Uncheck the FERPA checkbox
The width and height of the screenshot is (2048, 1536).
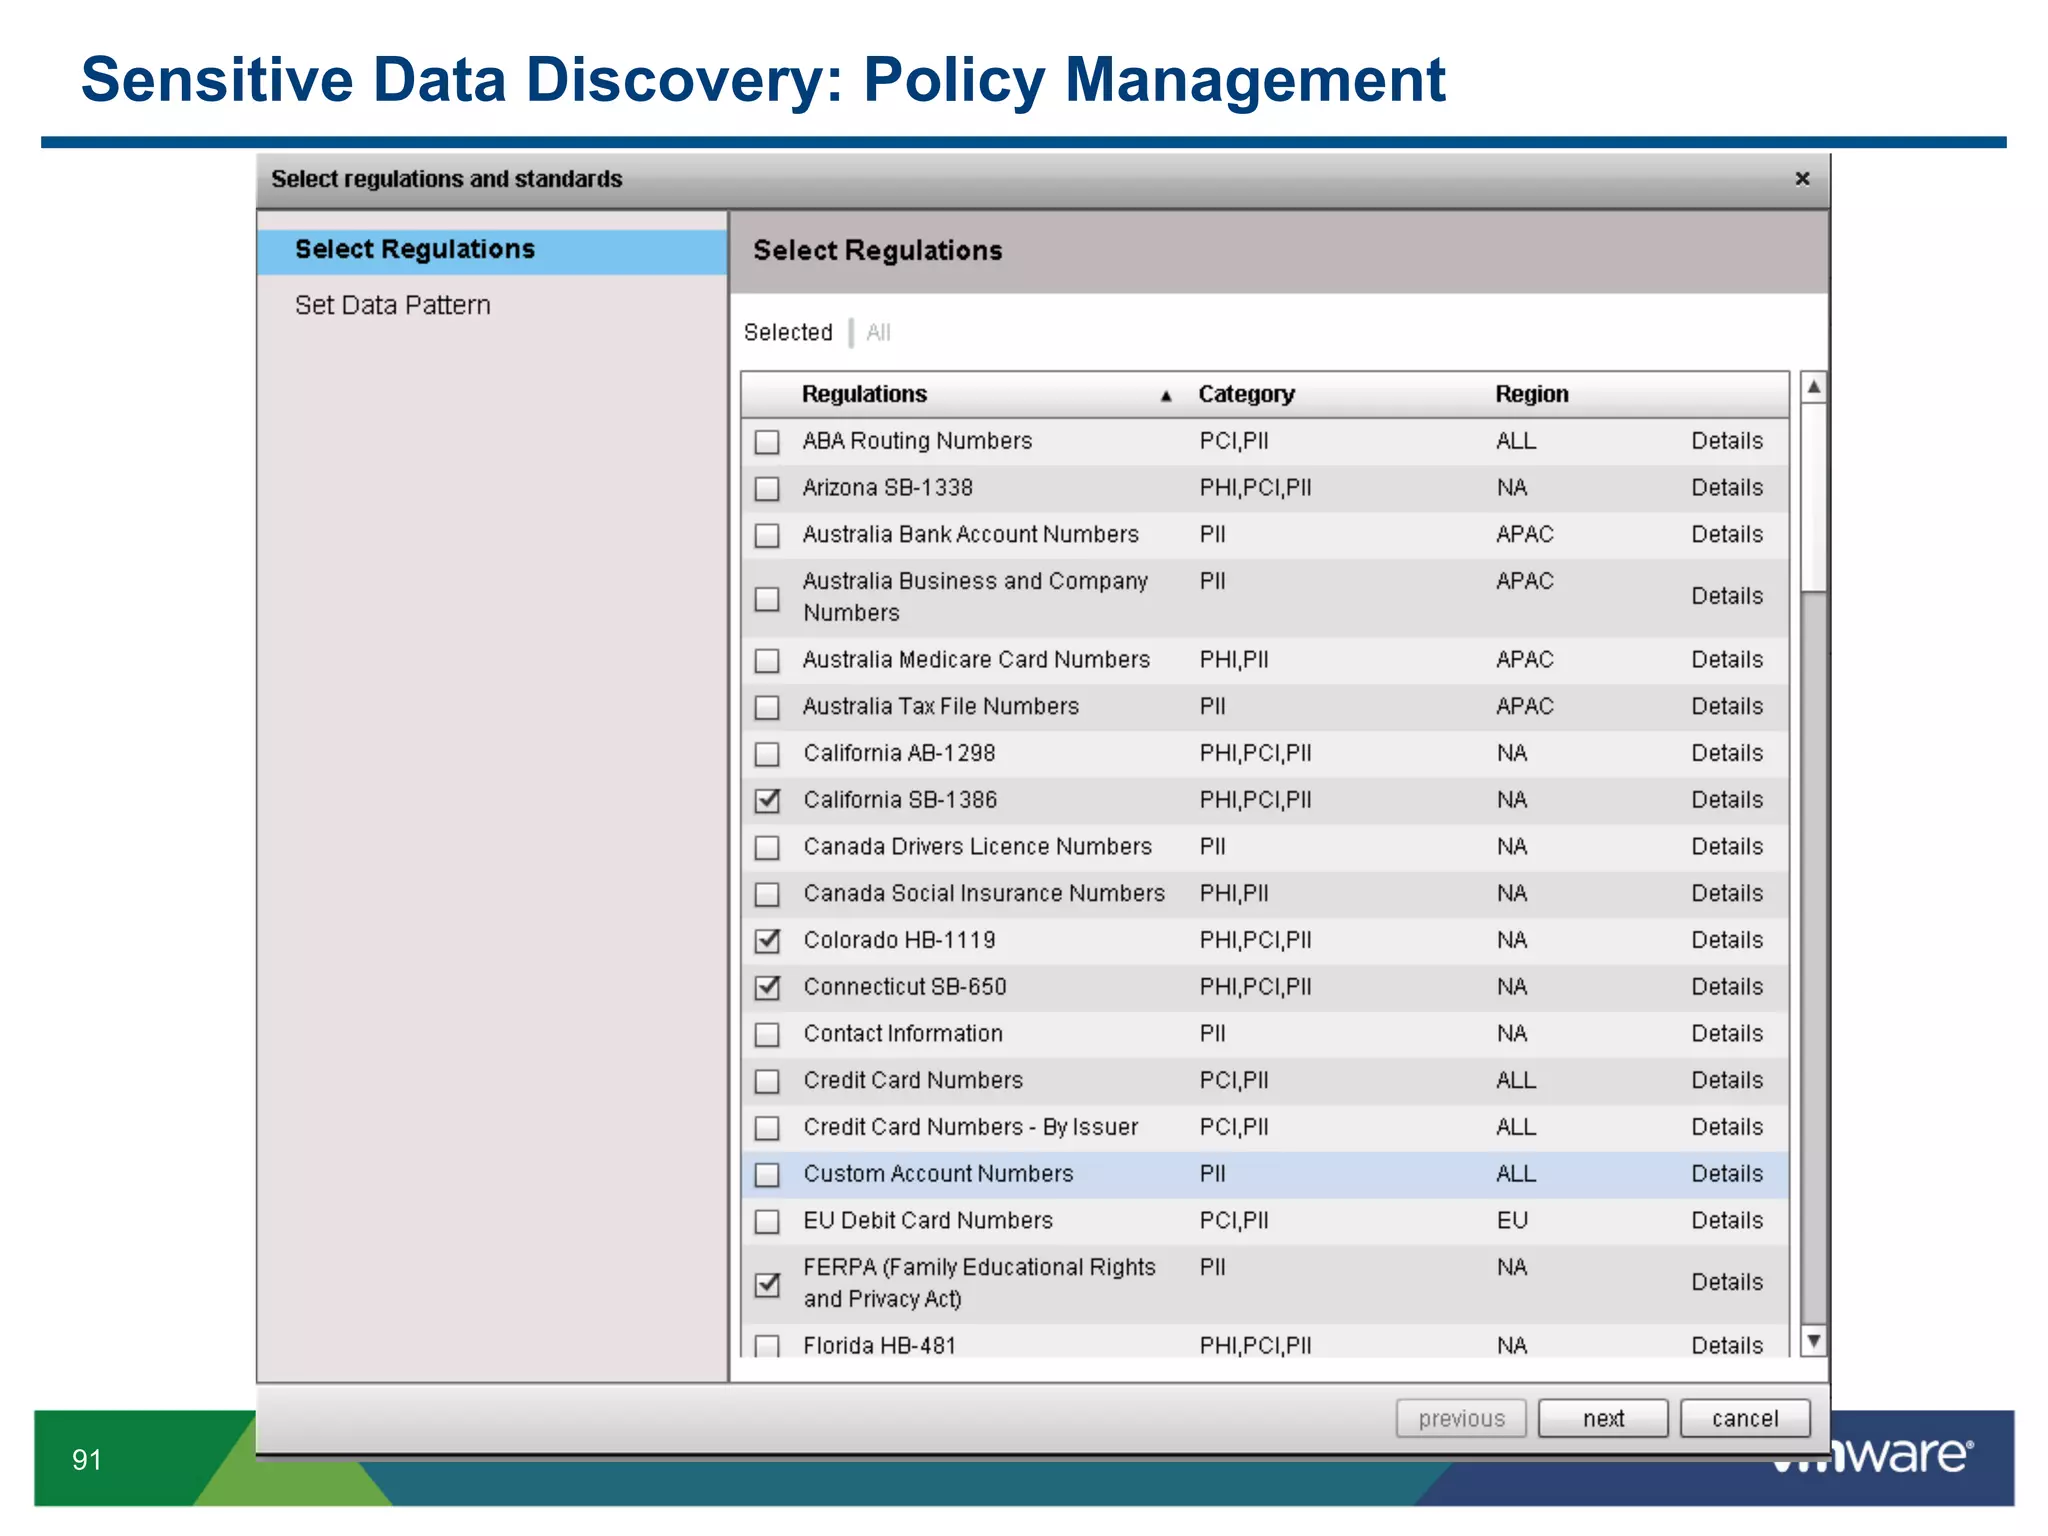[767, 1285]
